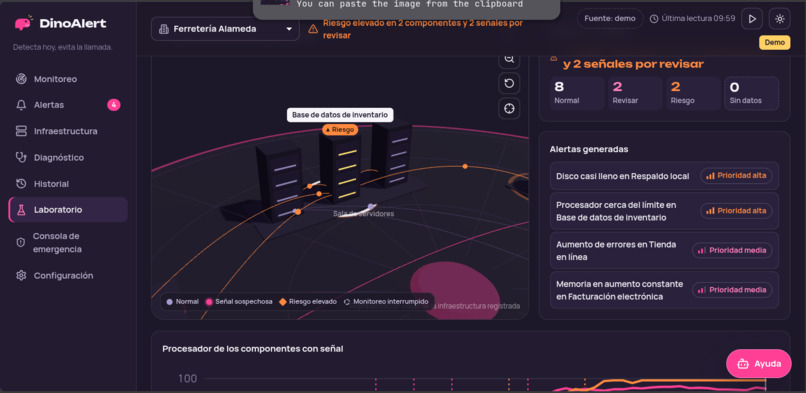
Task: Click the yellow Demo badge
Action: tap(775, 43)
